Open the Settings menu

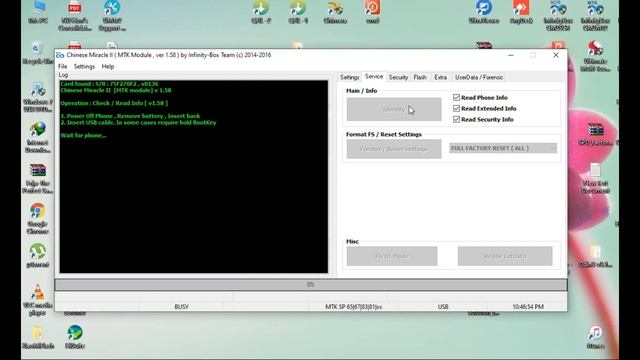point(84,66)
